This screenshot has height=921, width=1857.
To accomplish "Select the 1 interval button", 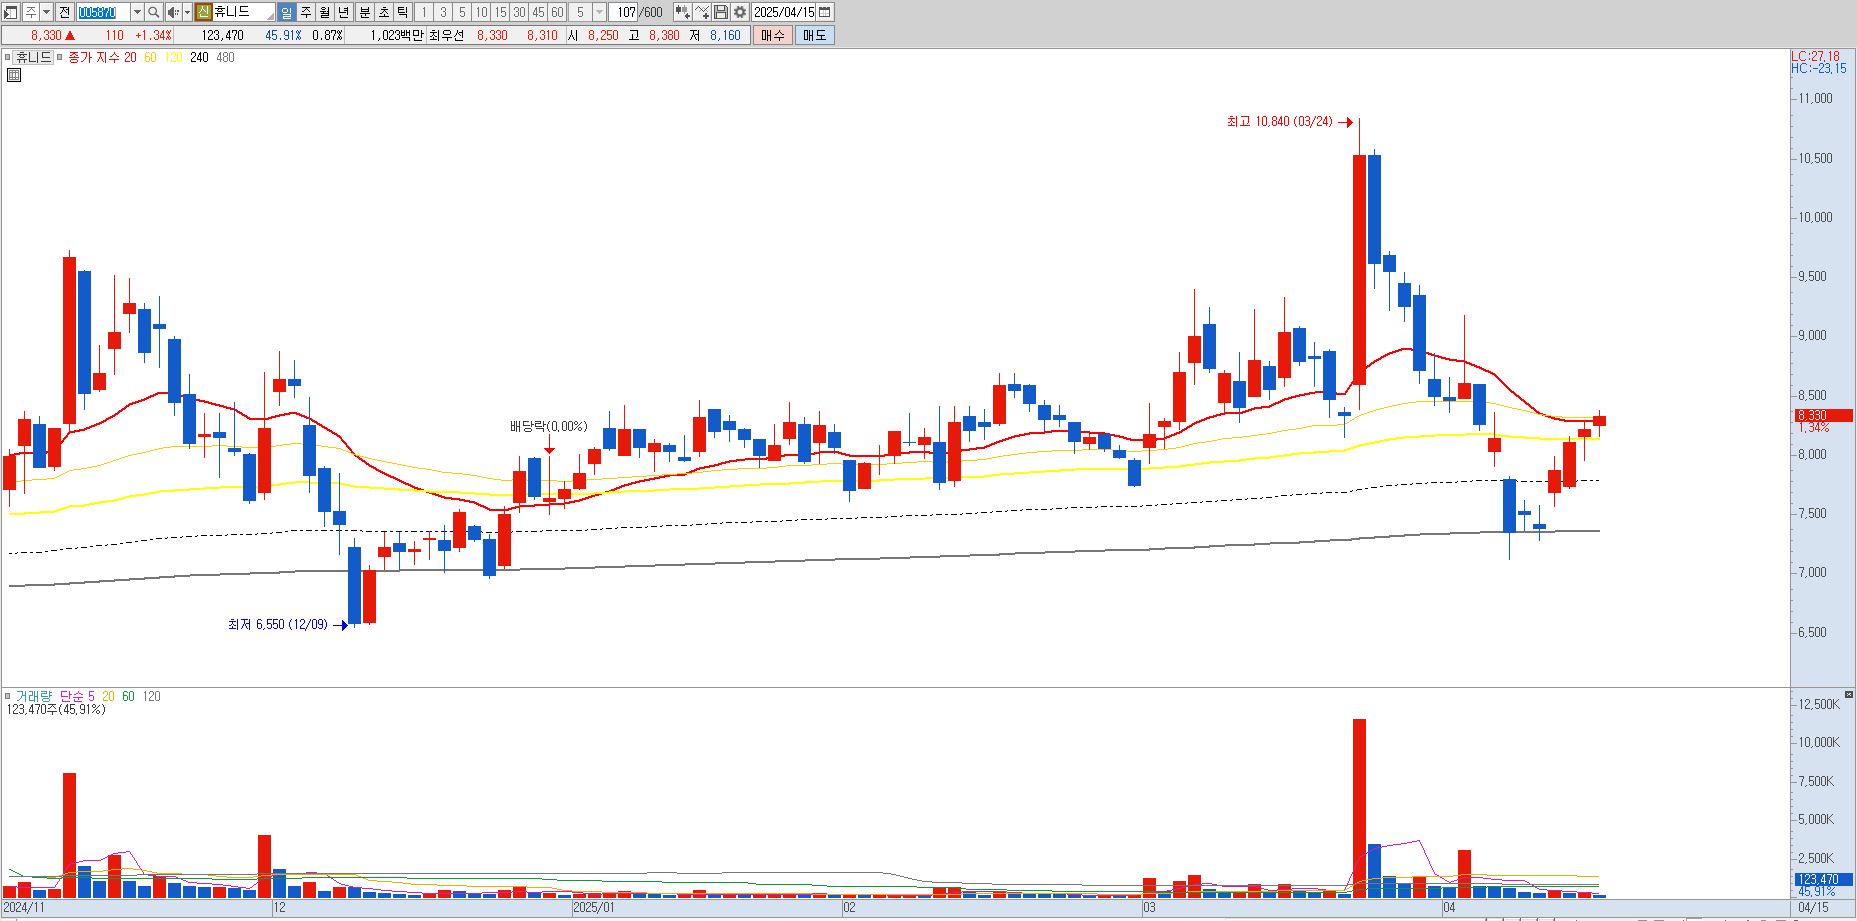I will pos(423,12).
